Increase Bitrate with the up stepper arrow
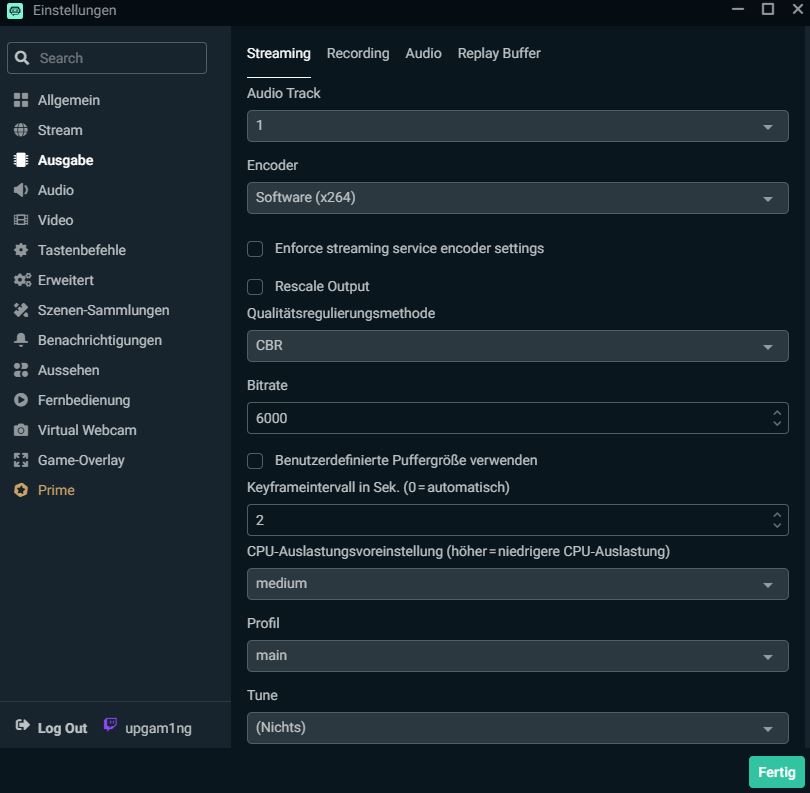The width and height of the screenshot is (810, 793). tap(777, 412)
